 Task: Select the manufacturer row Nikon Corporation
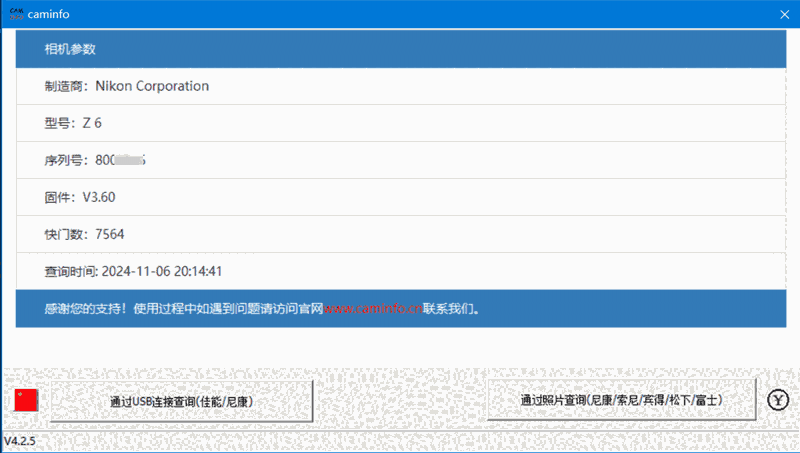(x=401, y=86)
